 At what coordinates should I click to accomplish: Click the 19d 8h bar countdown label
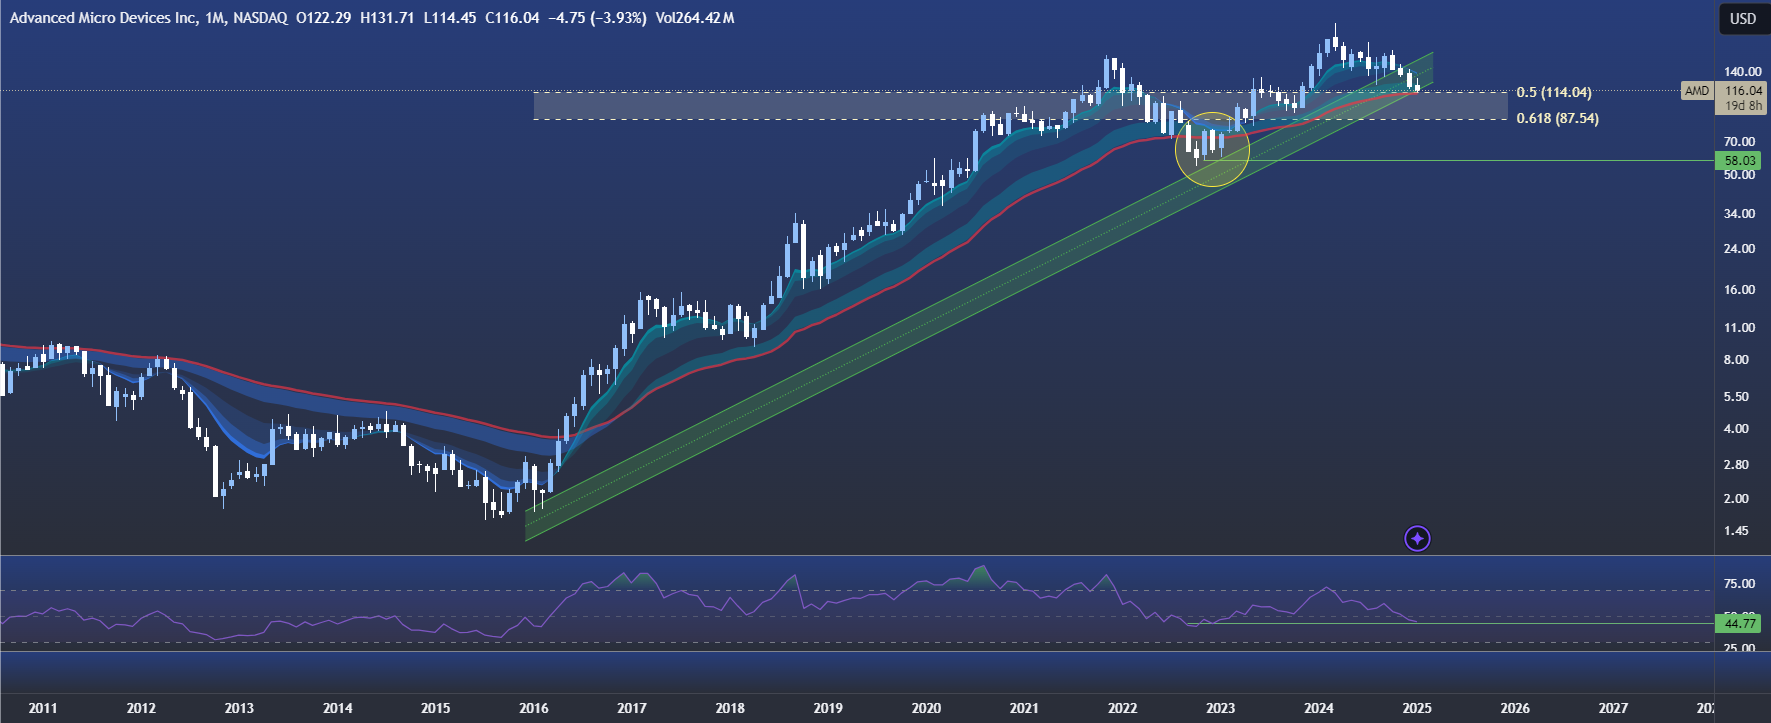coord(1743,106)
